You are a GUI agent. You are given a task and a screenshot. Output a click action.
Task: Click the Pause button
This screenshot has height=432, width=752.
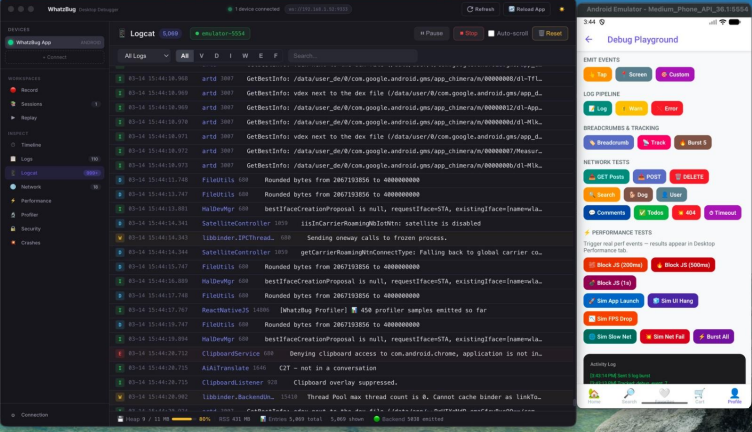click(431, 34)
